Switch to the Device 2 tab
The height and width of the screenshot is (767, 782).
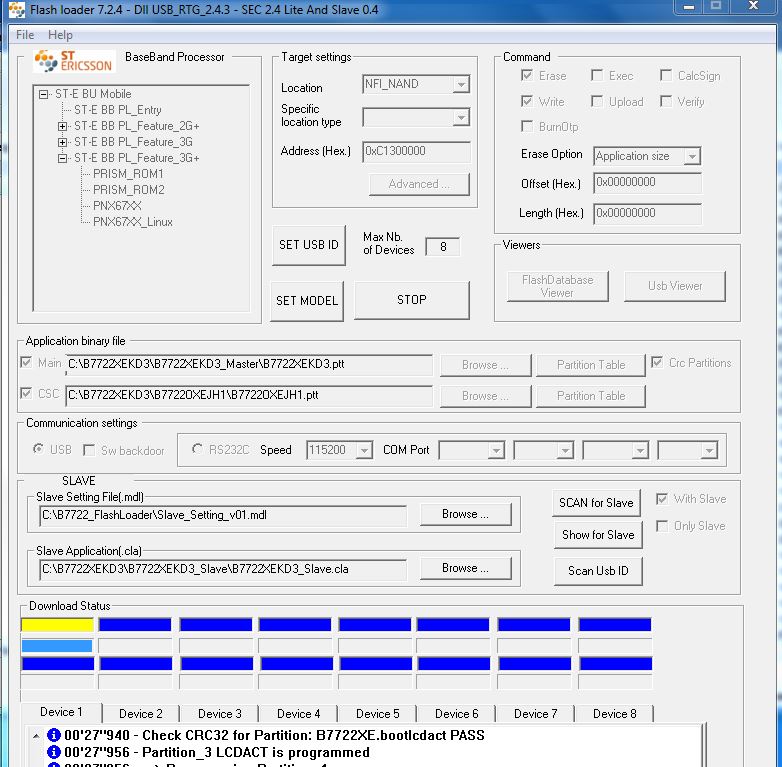(141, 714)
